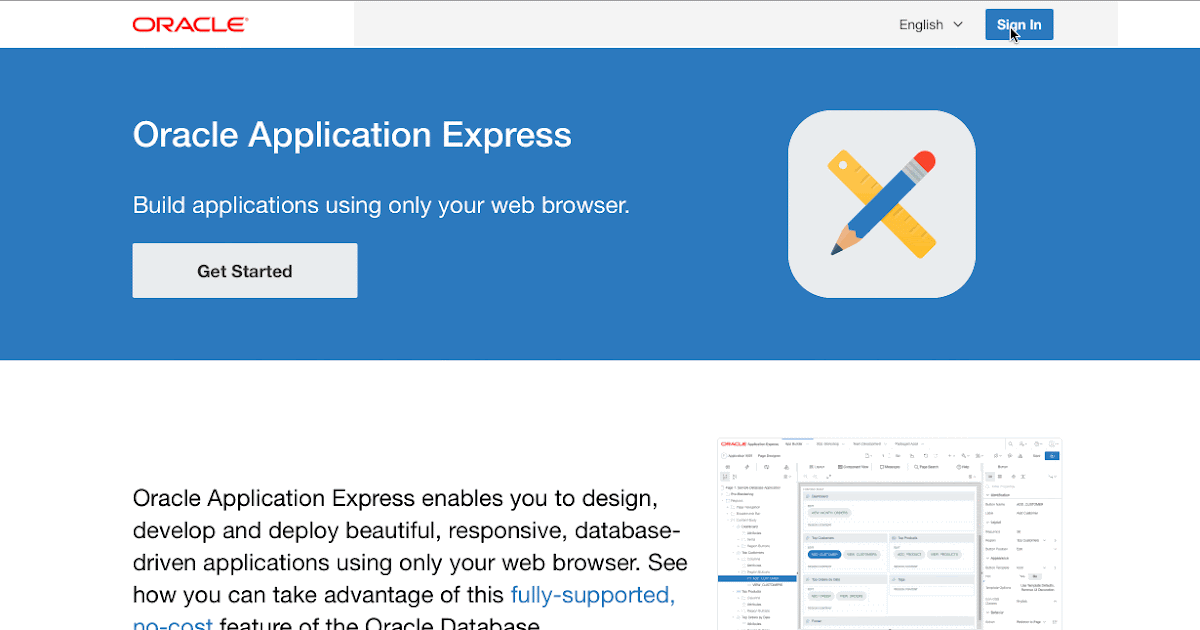
Task: Click the Search icon in the APEX header
Action: [x=1011, y=443]
